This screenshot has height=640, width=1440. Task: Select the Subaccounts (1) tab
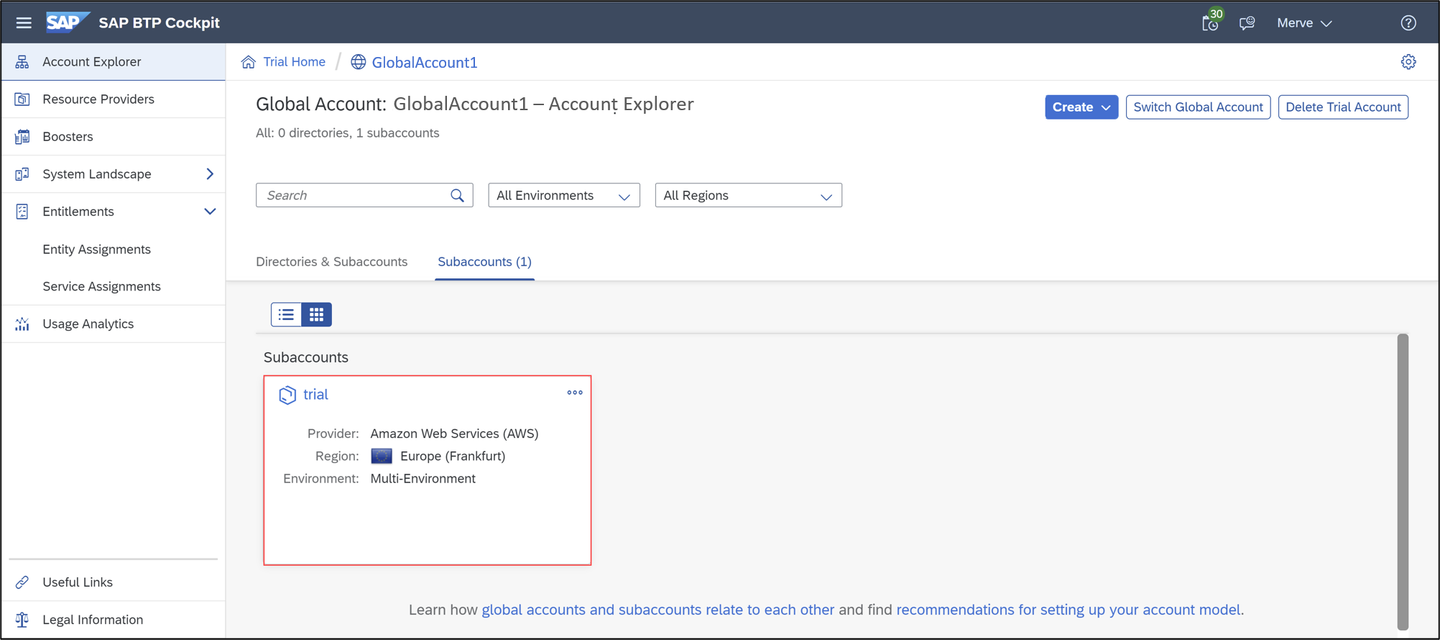(x=484, y=262)
